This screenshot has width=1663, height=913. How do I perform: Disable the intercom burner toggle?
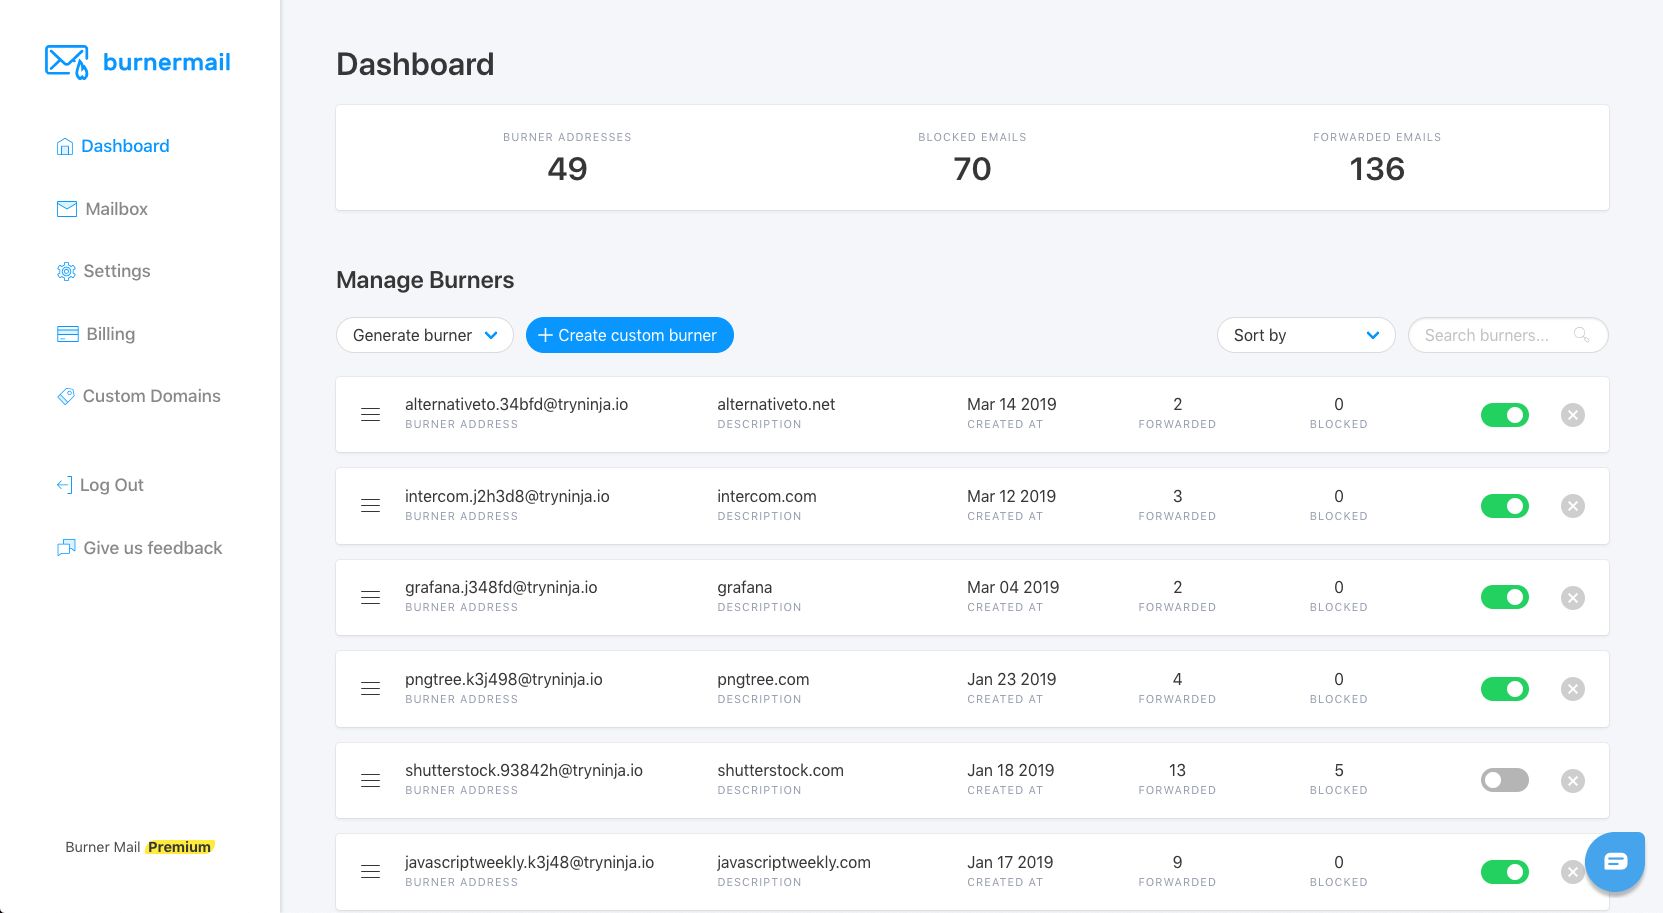(x=1505, y=506)
